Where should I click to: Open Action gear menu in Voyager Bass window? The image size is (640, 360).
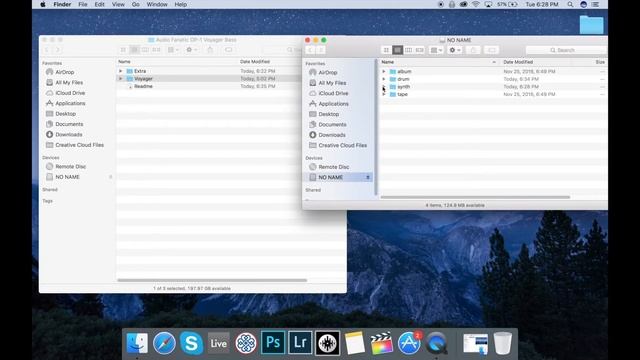191,50
